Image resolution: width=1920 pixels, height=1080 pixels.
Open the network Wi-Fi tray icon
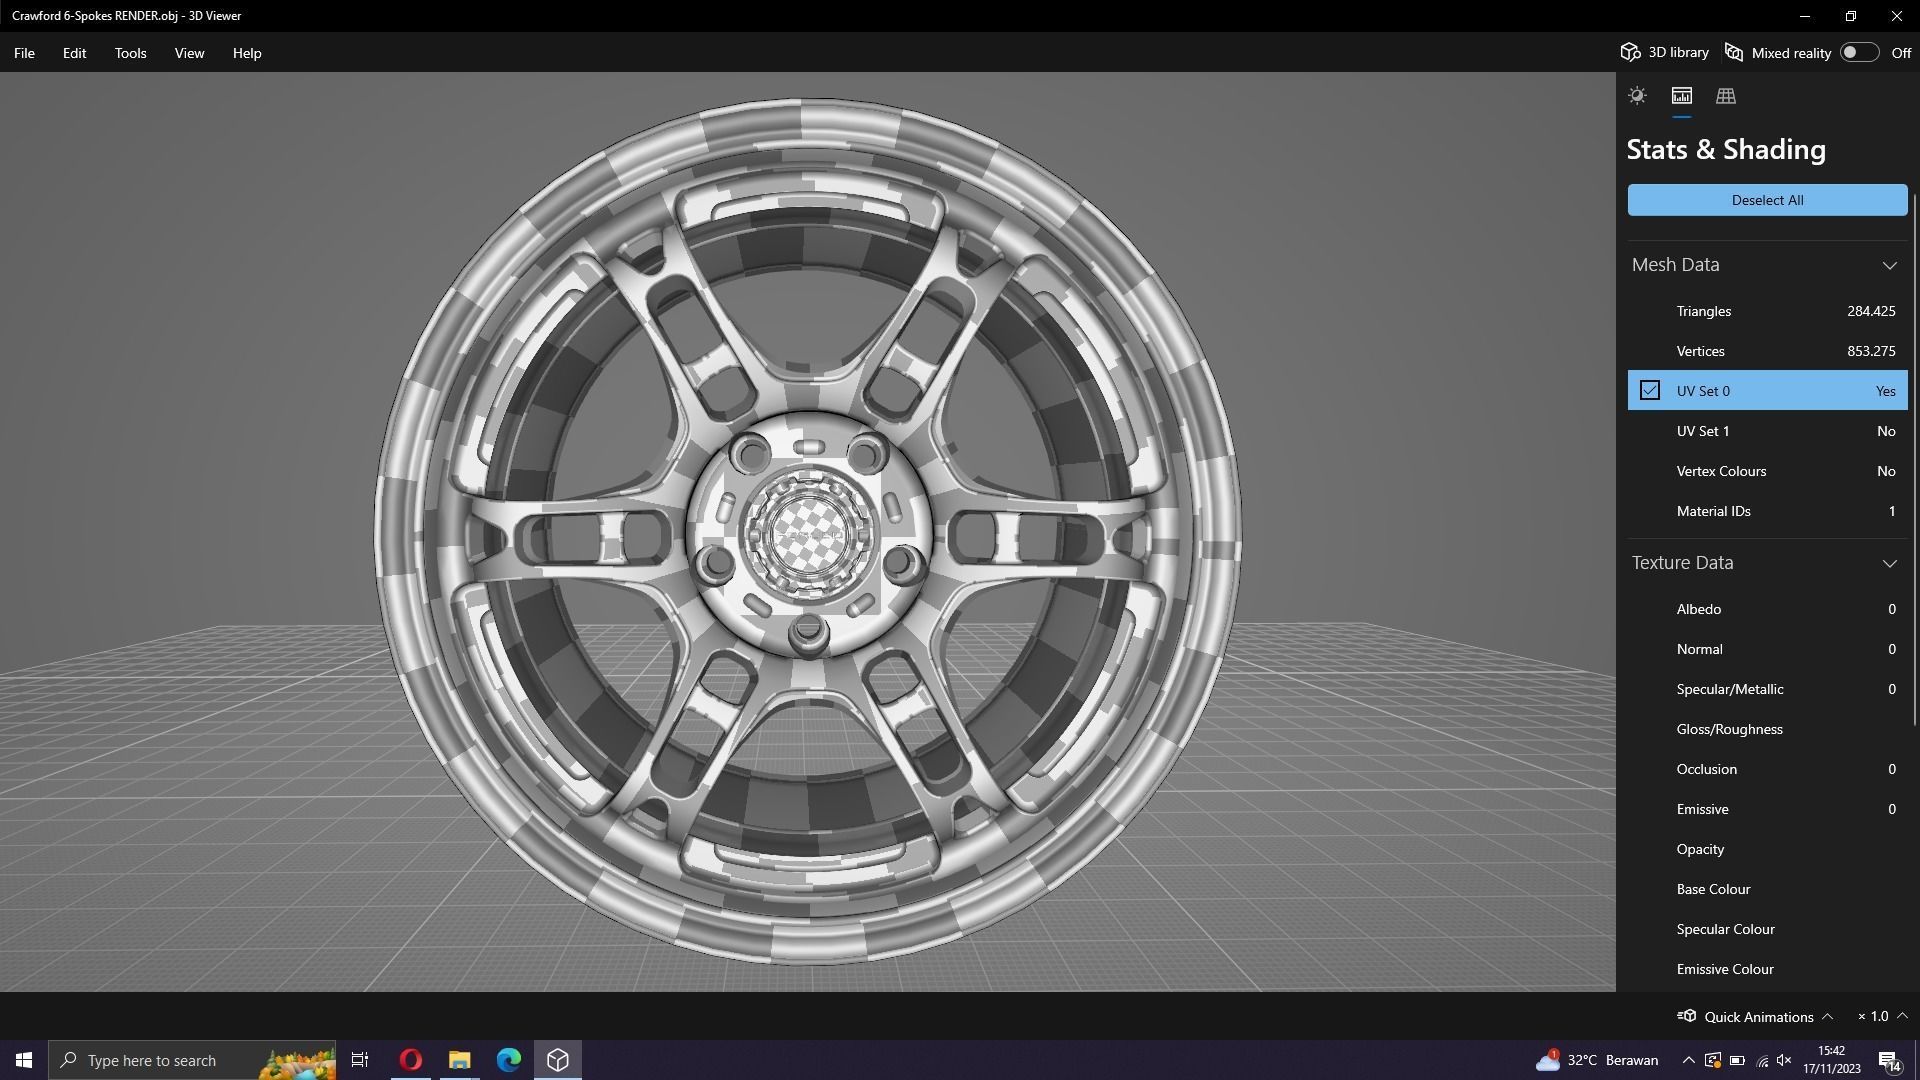pos(1762,1060)
